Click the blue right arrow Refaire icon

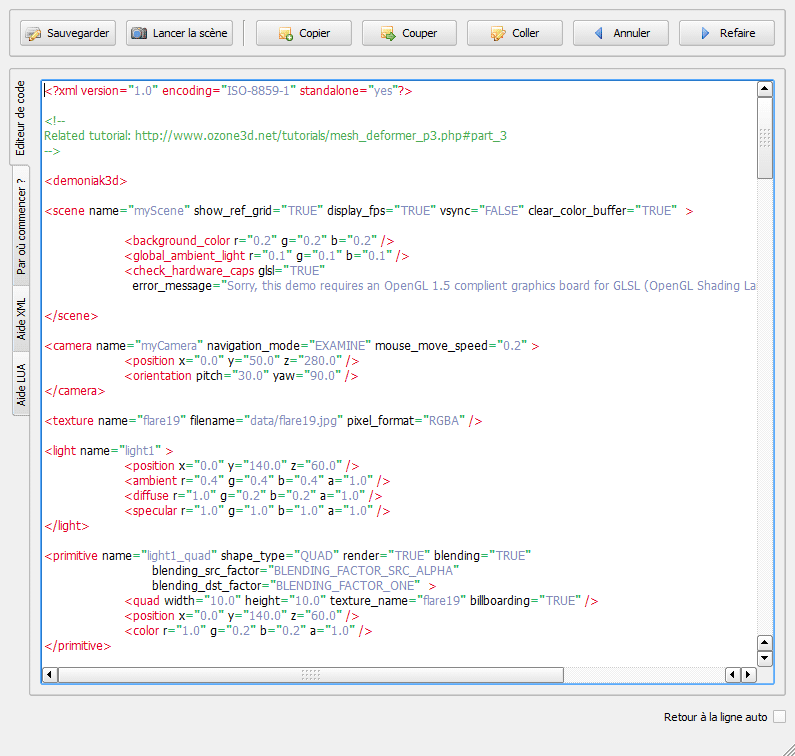[705, 33]
